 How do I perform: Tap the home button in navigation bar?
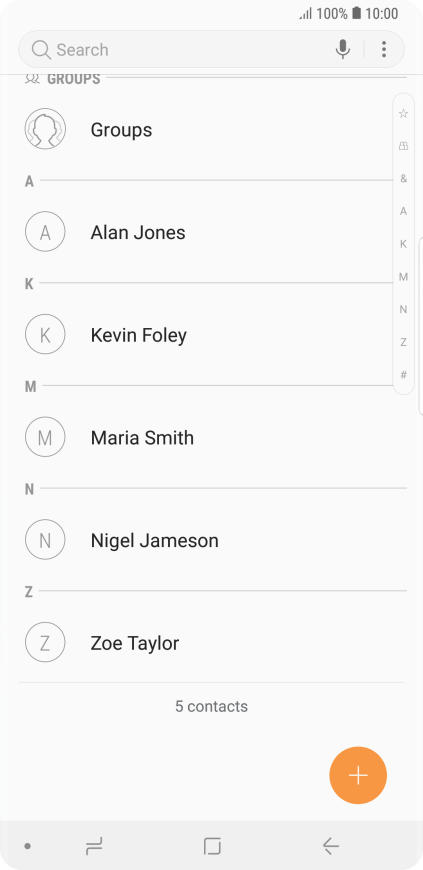[212, 846]
